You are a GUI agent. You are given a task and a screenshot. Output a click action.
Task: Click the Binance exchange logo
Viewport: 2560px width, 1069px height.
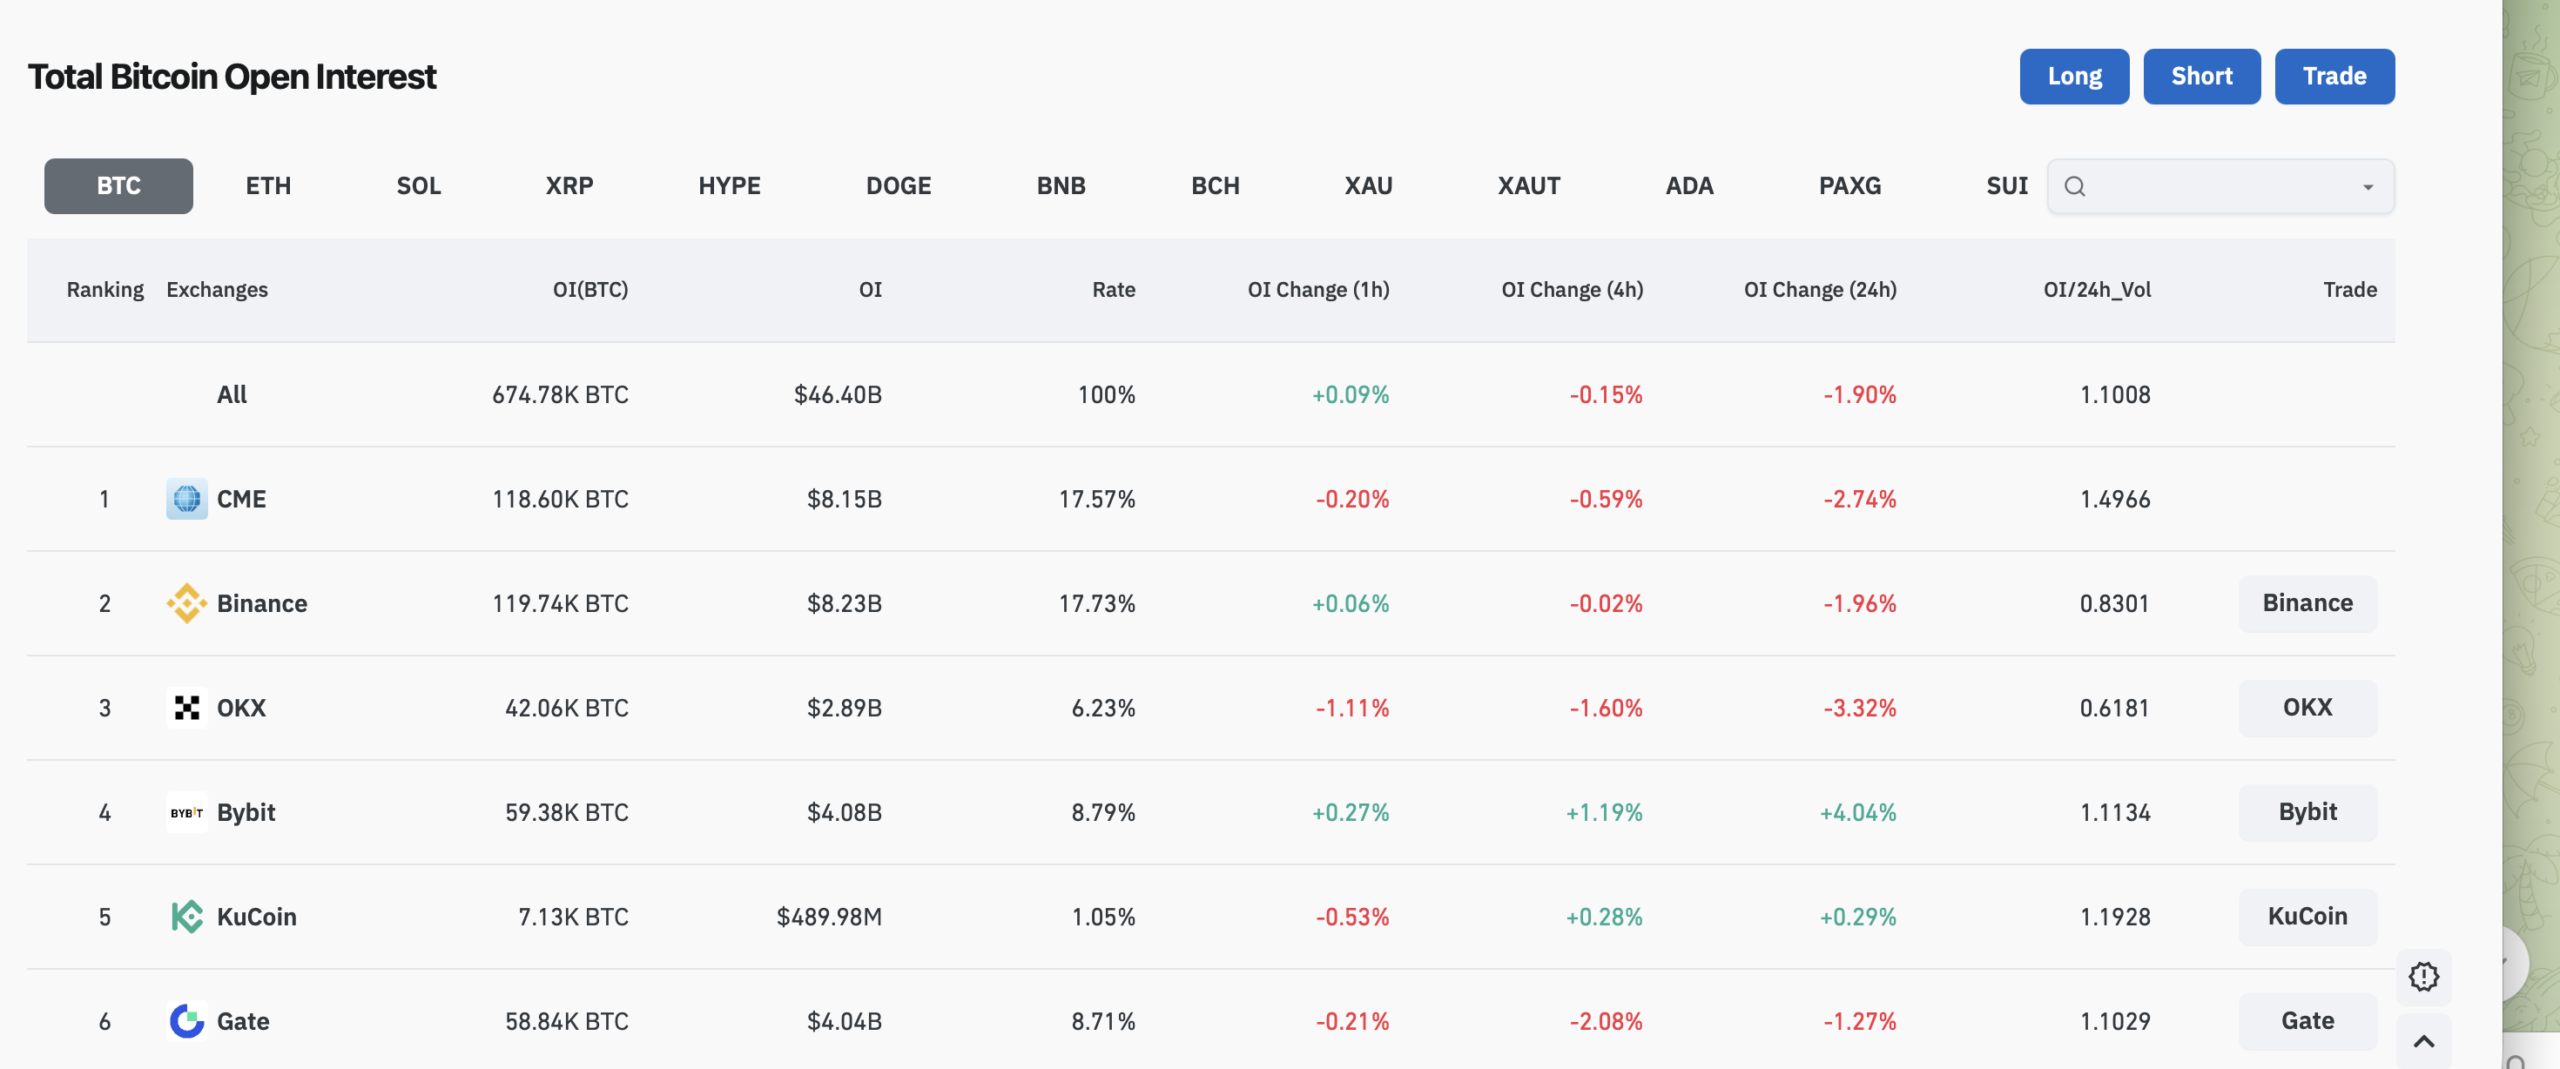(186, 603)
